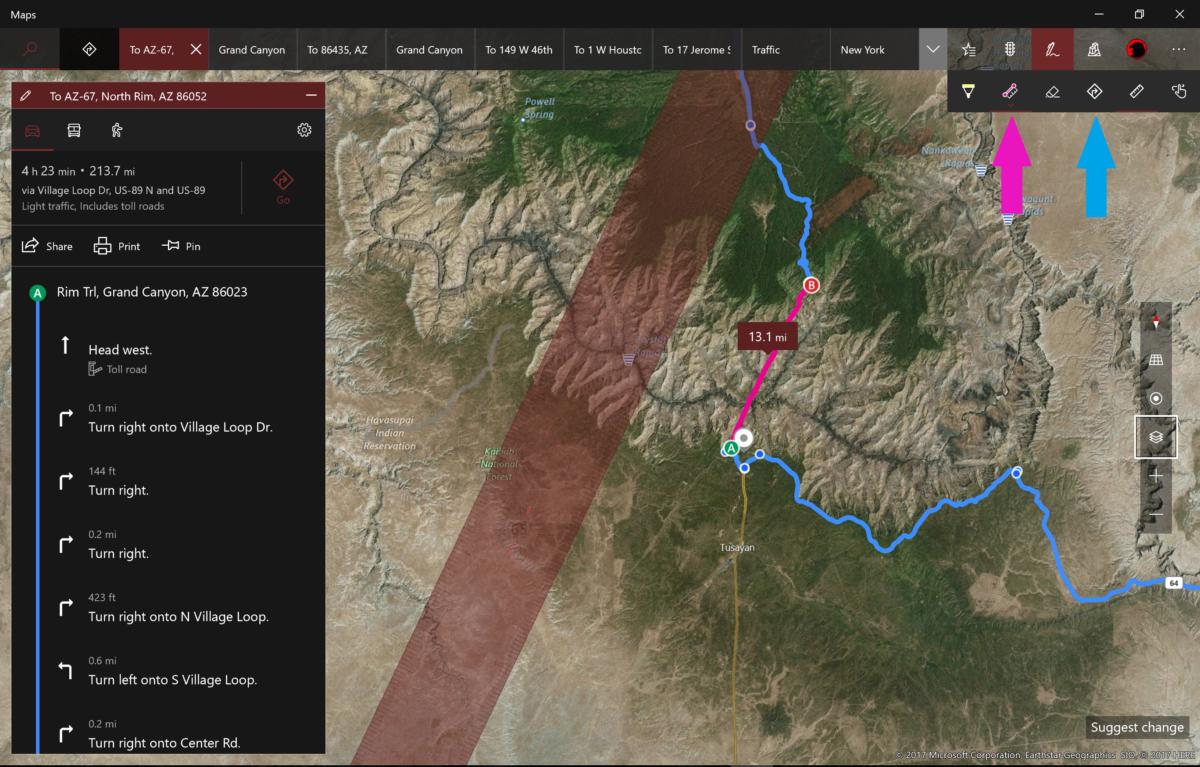Expand the tabs overflow chevron
The image size is (1200, 767).
click(x=933, y=49)
